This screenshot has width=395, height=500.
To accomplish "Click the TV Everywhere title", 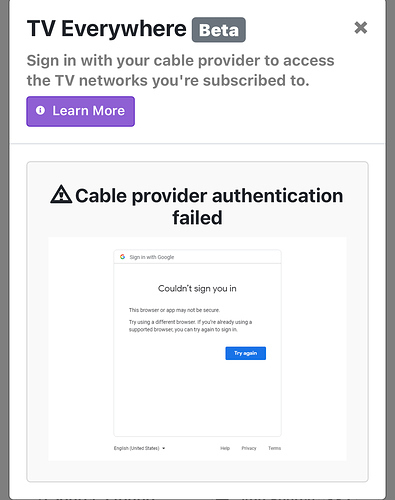I will [x=107, y=29].
